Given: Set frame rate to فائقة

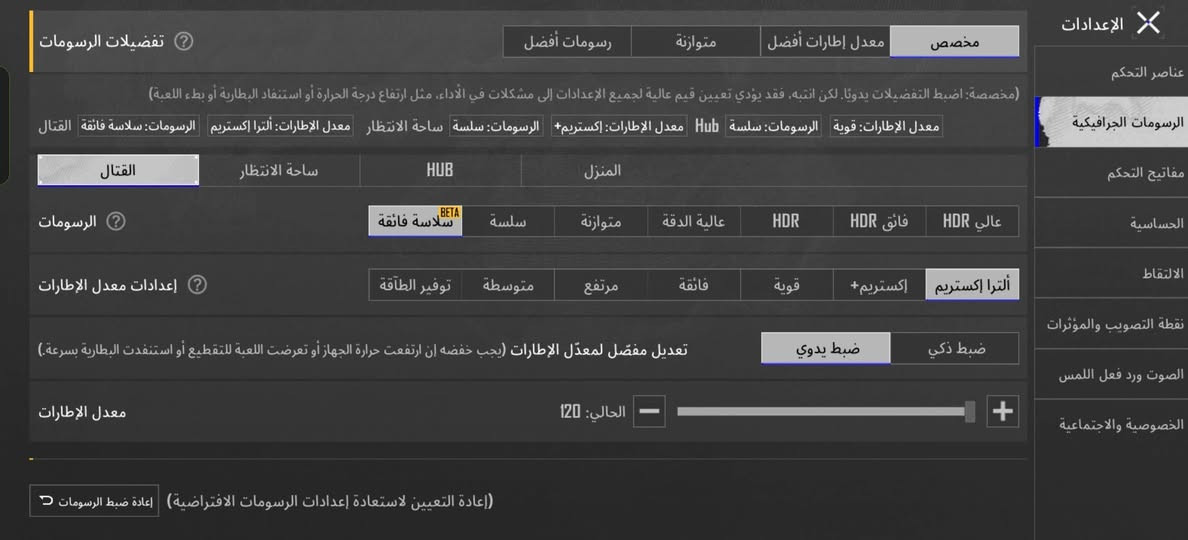Looking at the screenshot, I should pos(694,286).
